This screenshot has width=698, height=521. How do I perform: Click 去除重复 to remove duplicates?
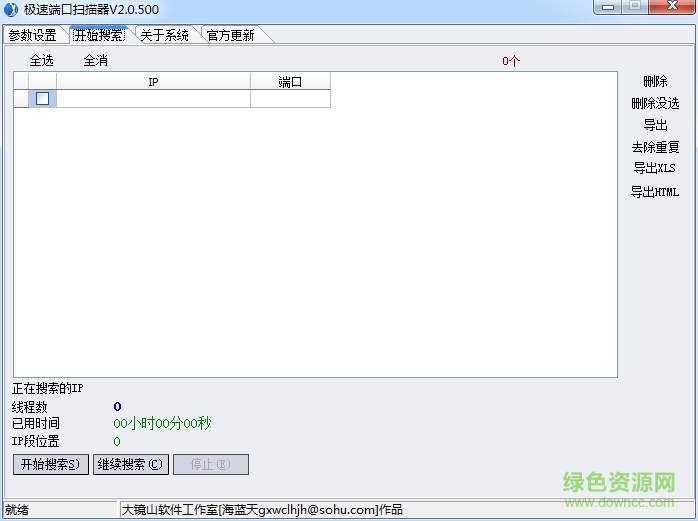(655, 148)
